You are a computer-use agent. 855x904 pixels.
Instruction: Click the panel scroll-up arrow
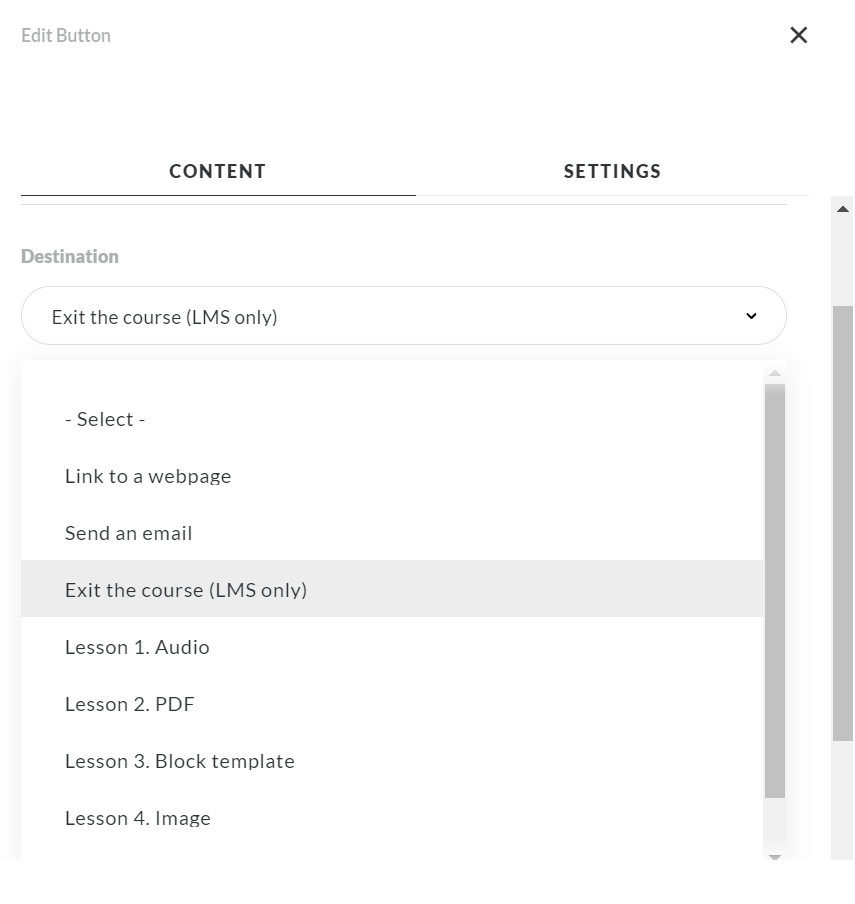coord(843,209)
